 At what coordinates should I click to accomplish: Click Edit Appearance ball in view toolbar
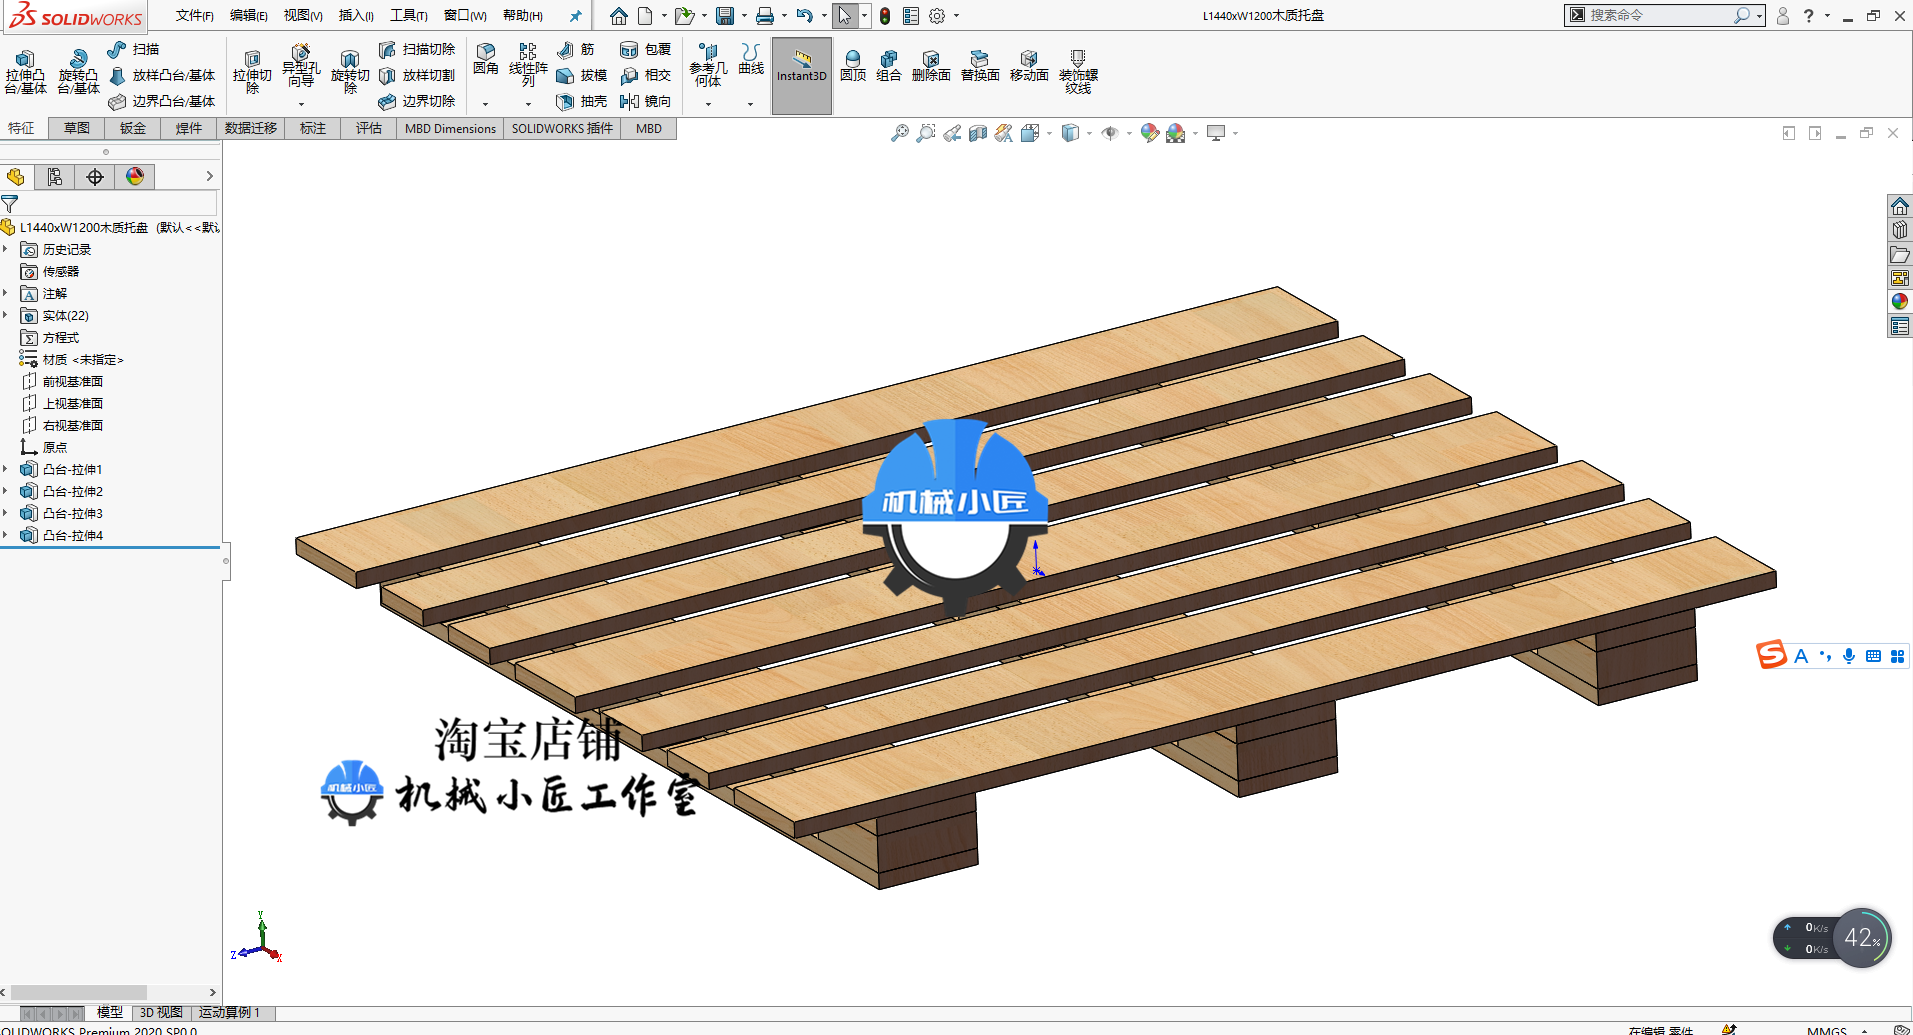[1150, 133]
